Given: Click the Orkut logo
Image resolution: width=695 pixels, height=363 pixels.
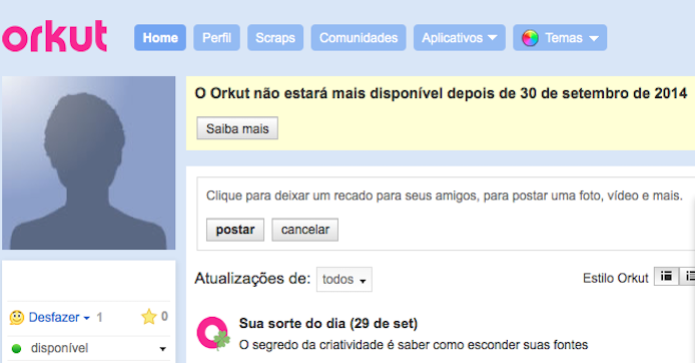Looking at the screenshot, I should 55,36.
